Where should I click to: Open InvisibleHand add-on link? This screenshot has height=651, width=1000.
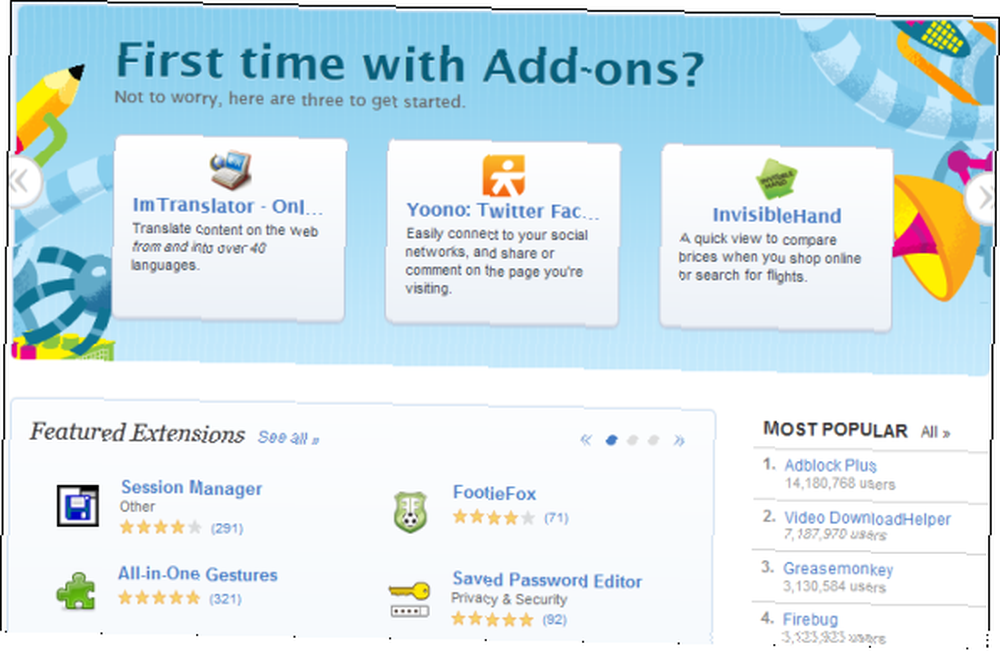coord(777,216)
